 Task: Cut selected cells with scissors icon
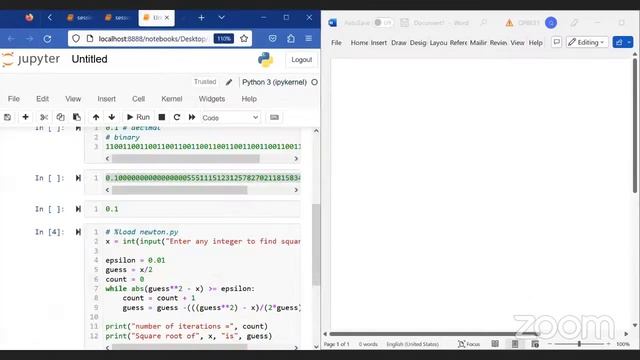[44, 118]
